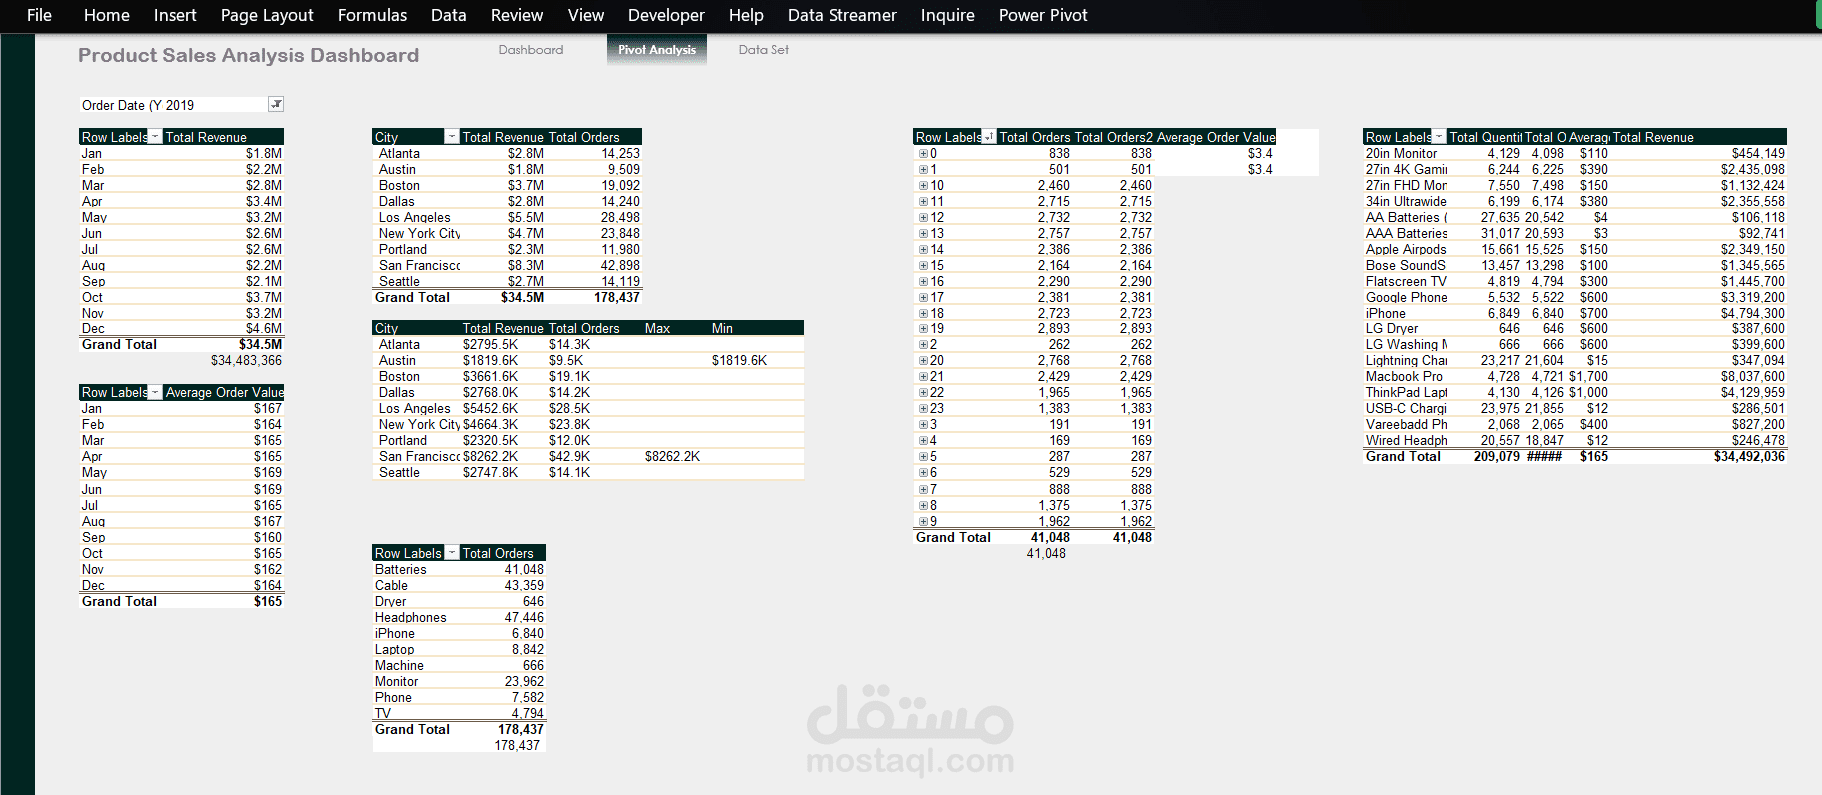This screenshot has height=795, width=1822.
Task: Expand the plus icon for row 8
Action: [x=923, y=506]
